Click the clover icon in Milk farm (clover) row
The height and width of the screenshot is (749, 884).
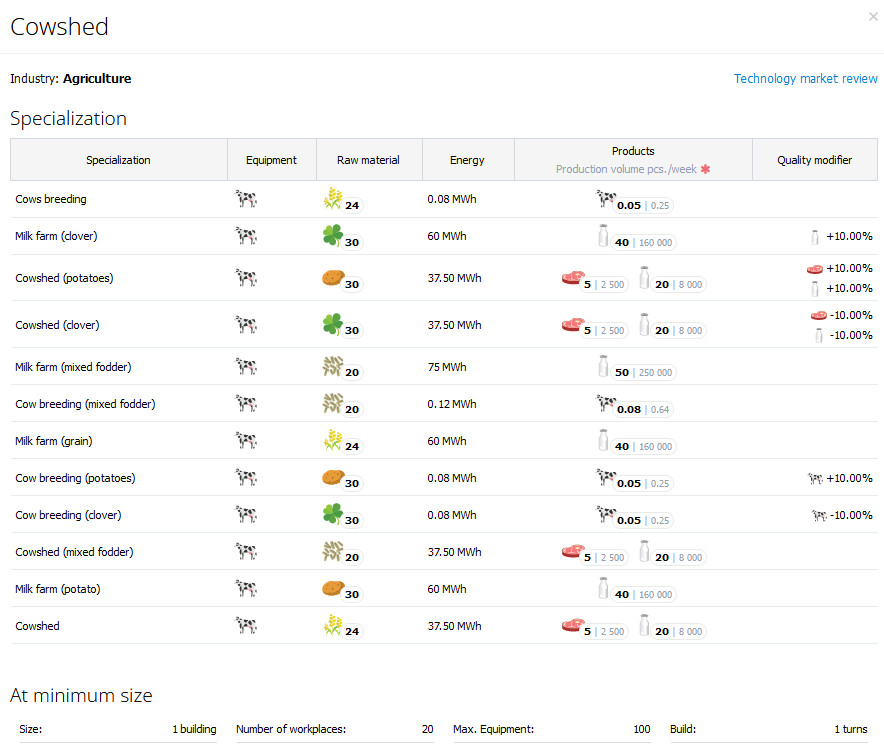pos(333,236)
